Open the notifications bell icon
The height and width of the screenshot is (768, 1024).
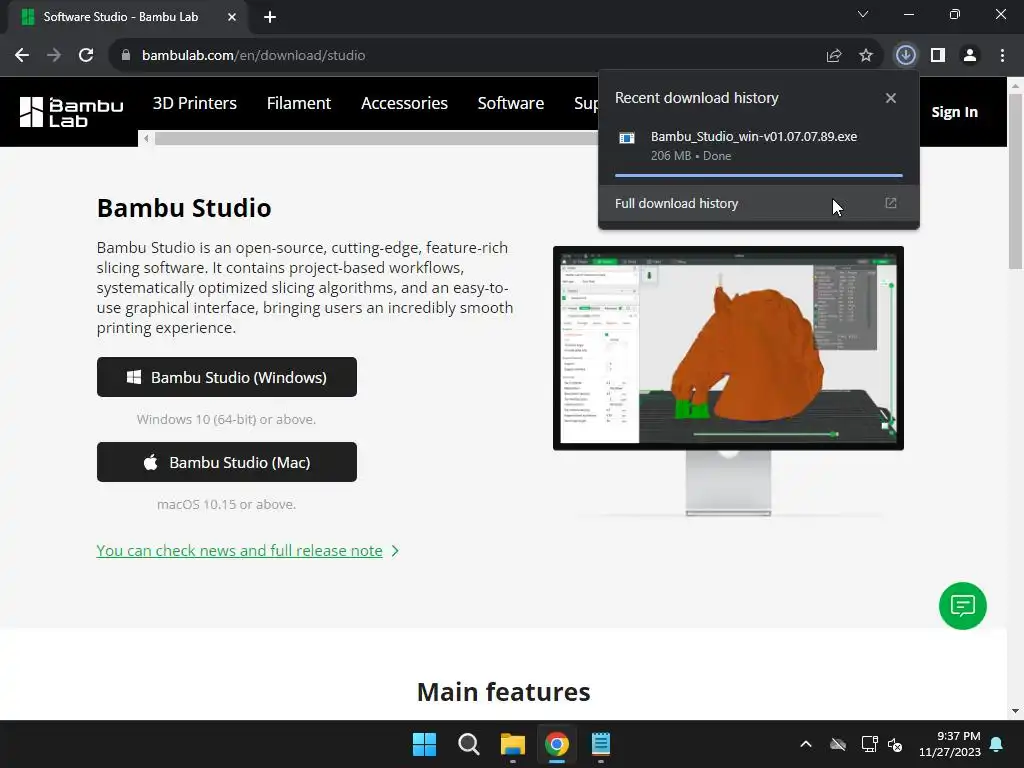(997, 744)
